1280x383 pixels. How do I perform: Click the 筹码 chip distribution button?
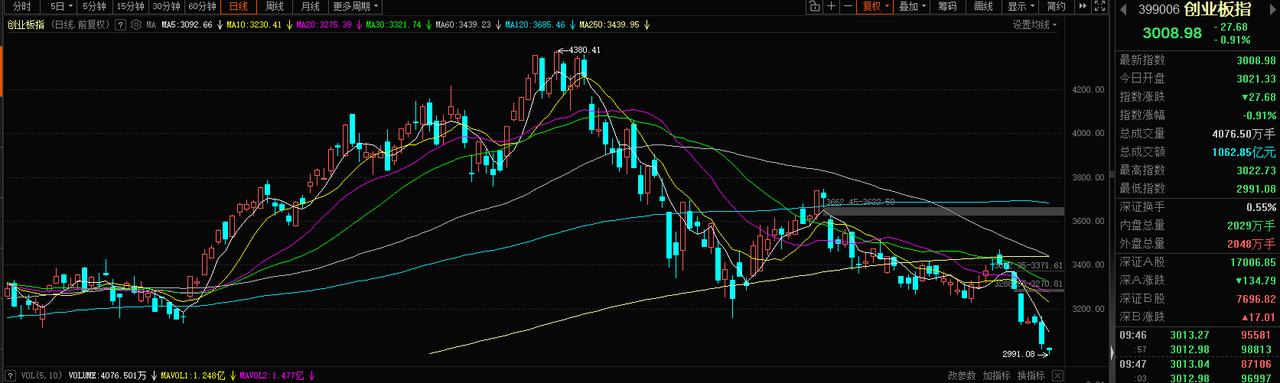click(x=947, y=6)
